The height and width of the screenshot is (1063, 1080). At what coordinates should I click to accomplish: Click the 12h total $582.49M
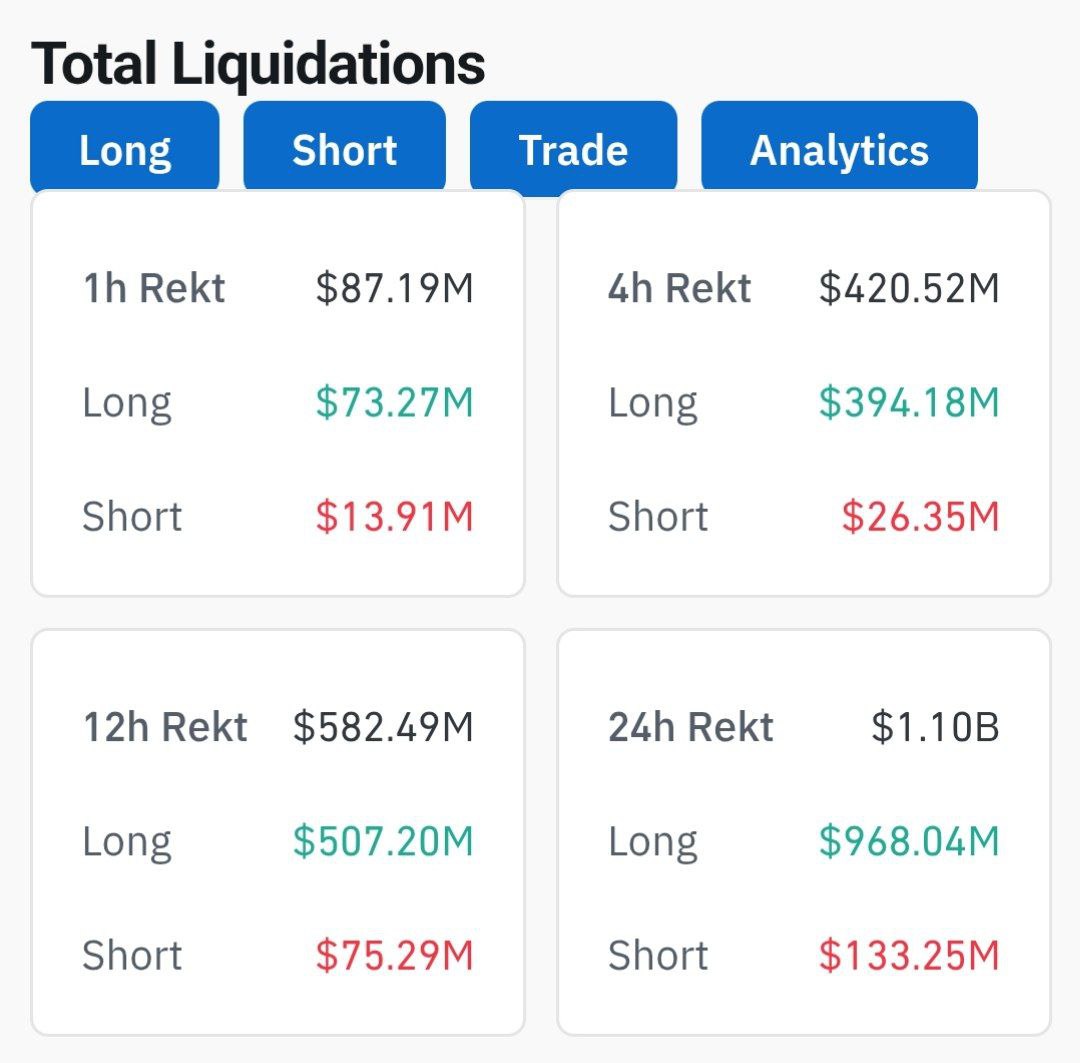[383, 727]
